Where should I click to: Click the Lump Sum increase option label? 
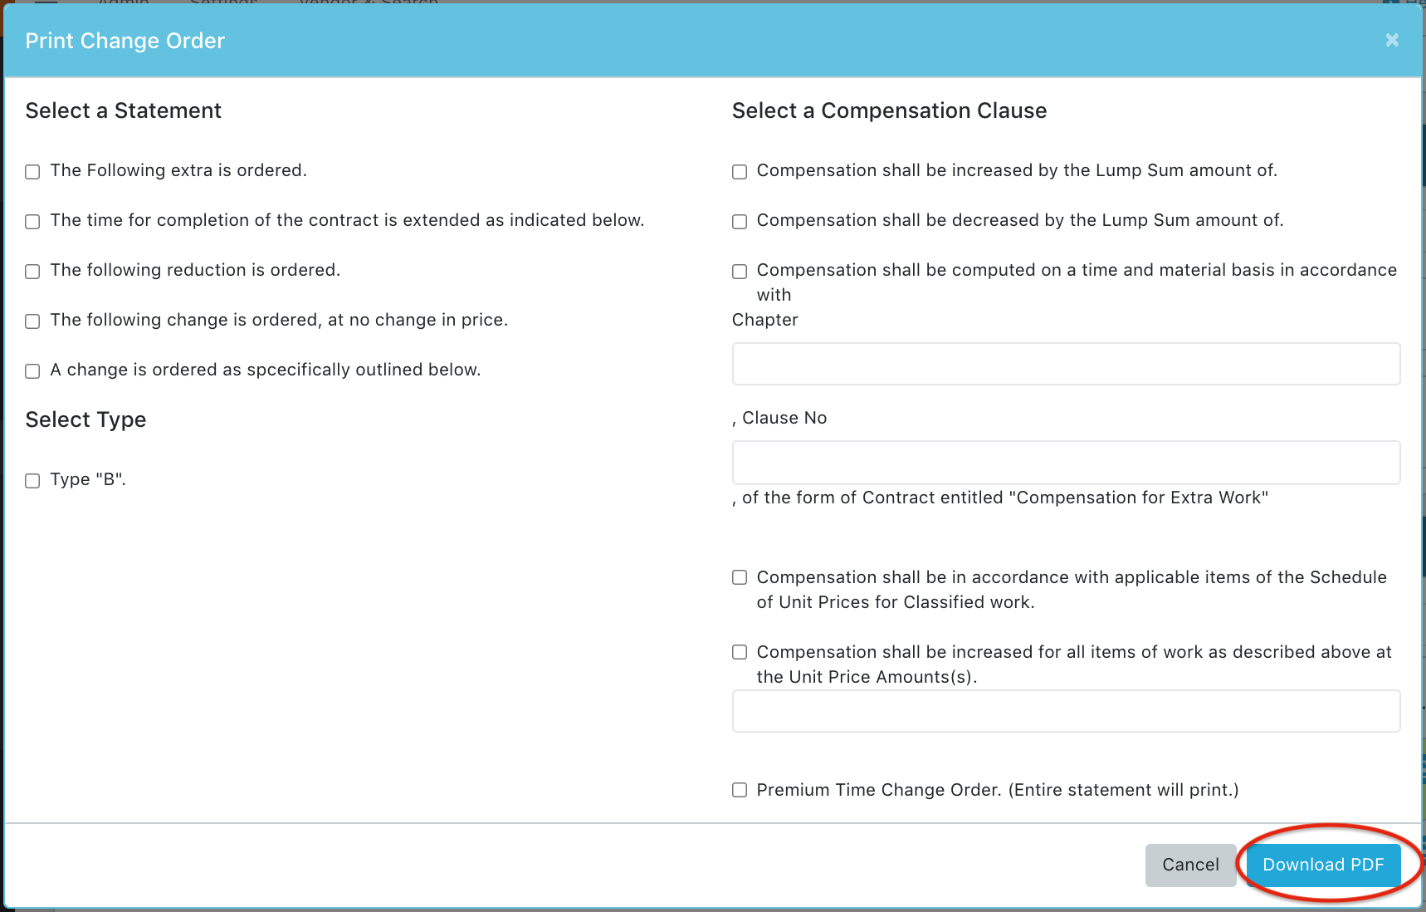pyautogui.click(x=1016, y=171)
